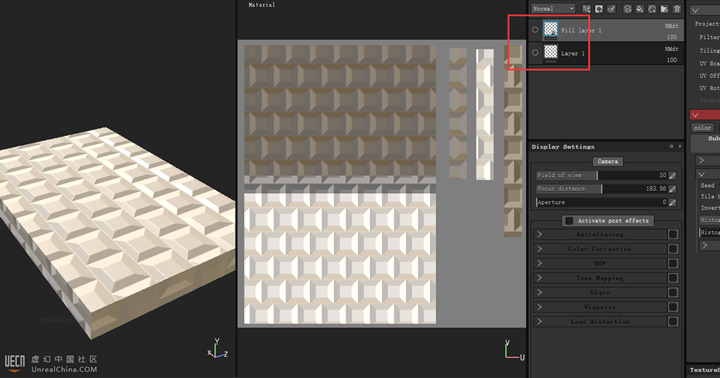Click the Field of view slider

click(602, 175)
